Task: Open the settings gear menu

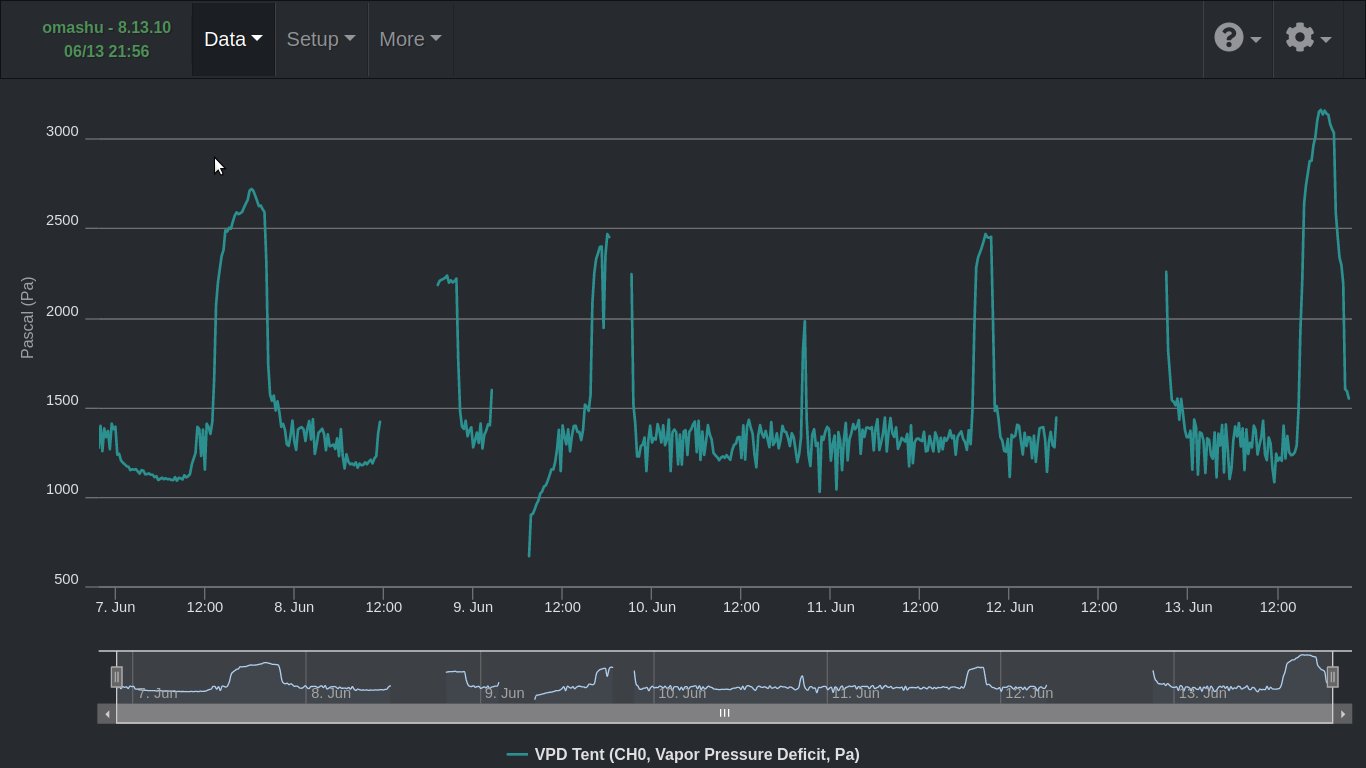Action: 1308,39
